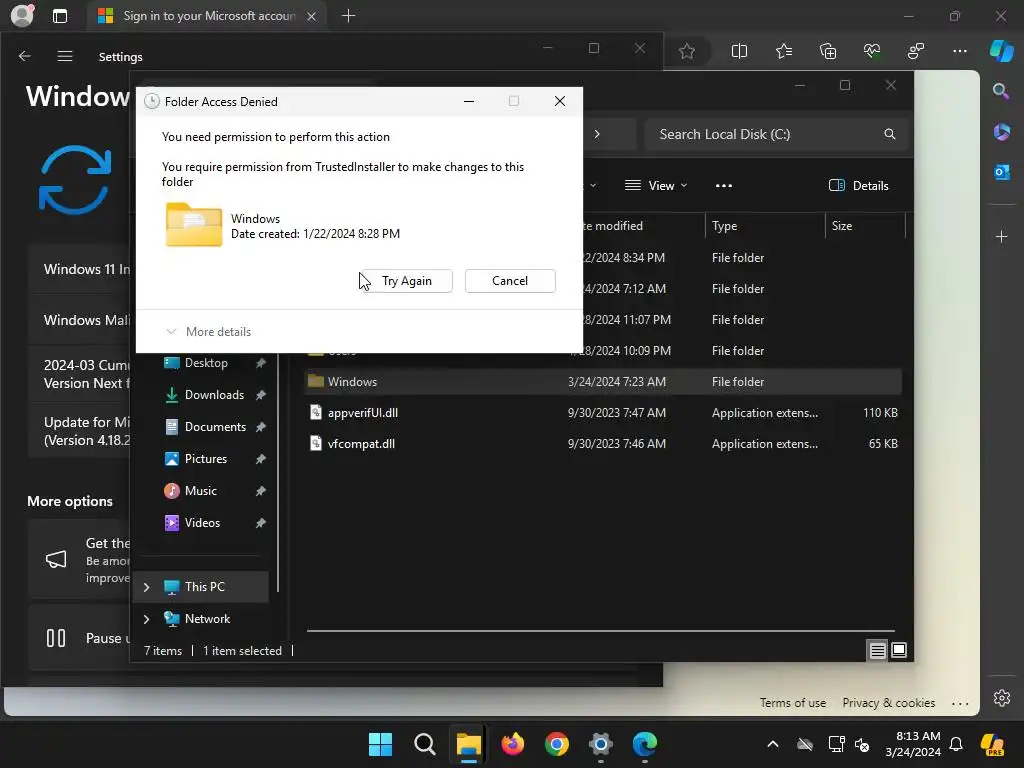Click the magnifier icon in Explorer search box
Screen dimensions: 1024x768
click(889, 134)
